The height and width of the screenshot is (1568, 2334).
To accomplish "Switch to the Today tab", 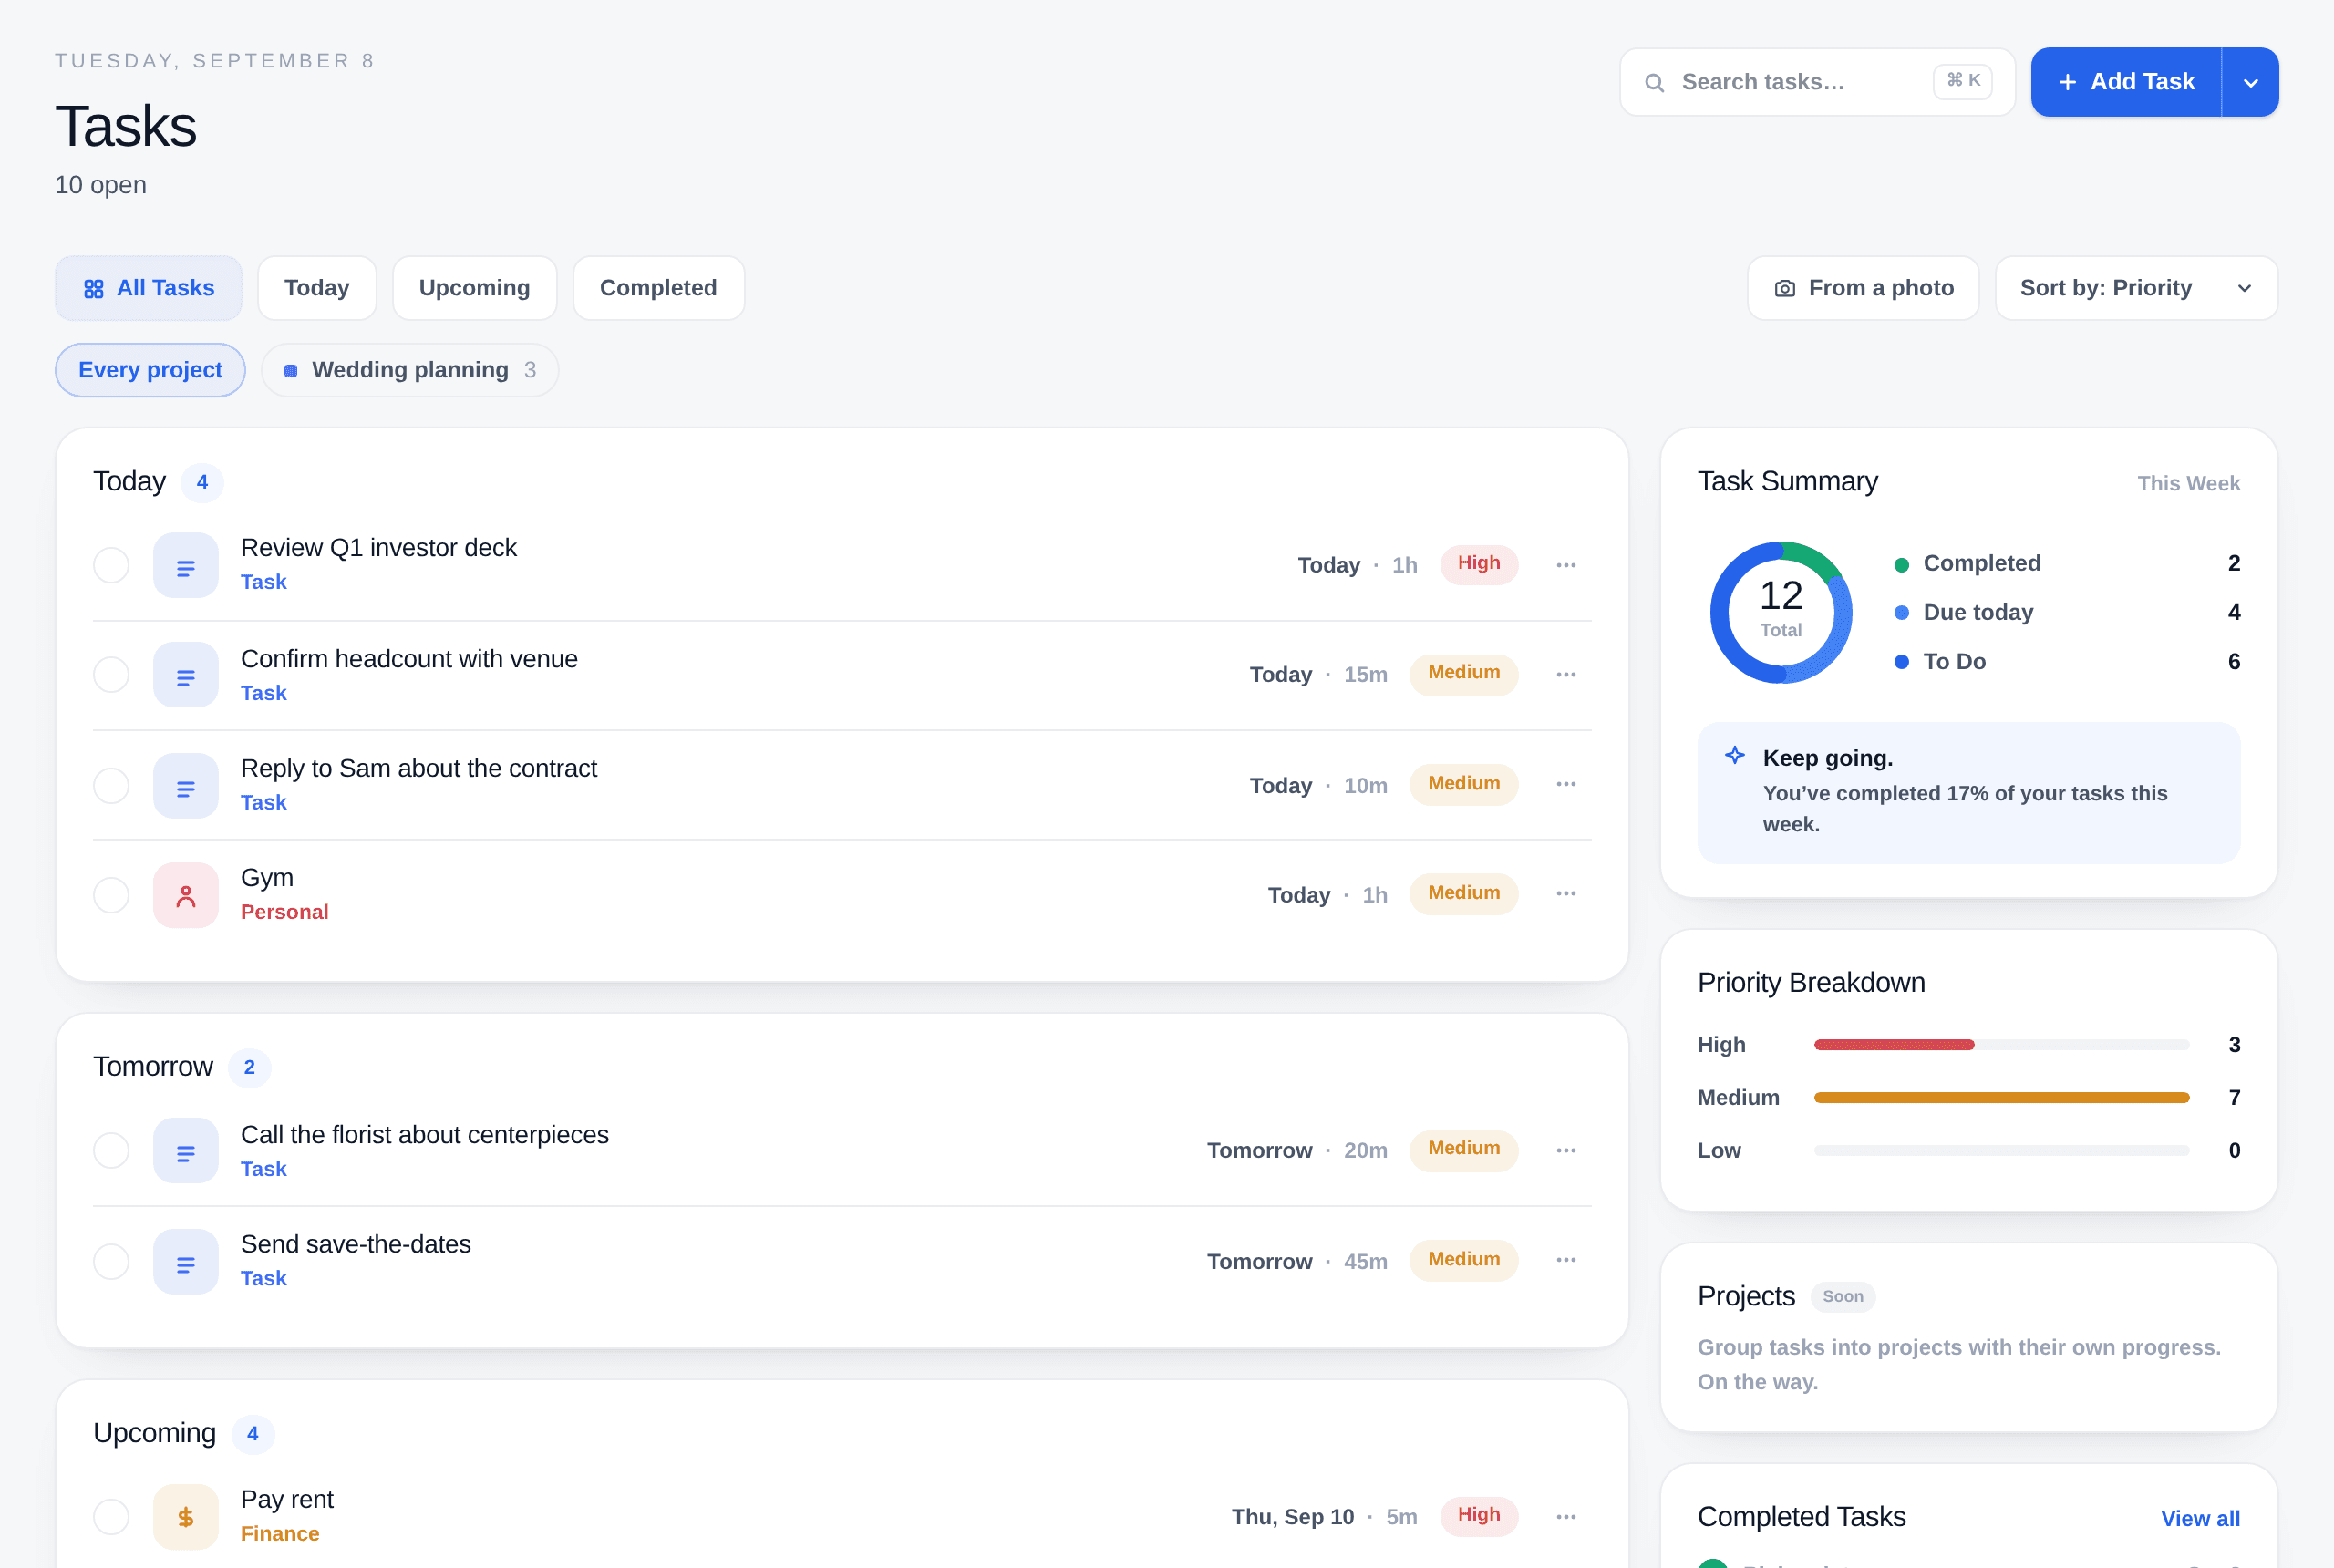I will point(317,289).
